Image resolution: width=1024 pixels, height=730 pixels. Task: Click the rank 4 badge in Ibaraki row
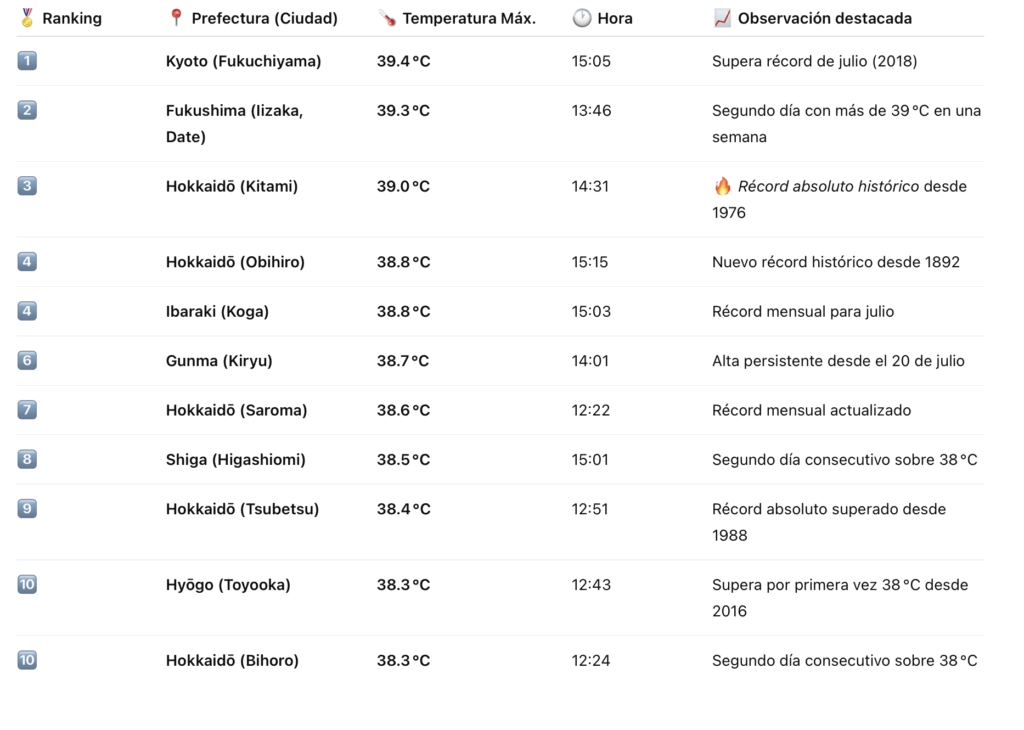click(x=27, y=311)
